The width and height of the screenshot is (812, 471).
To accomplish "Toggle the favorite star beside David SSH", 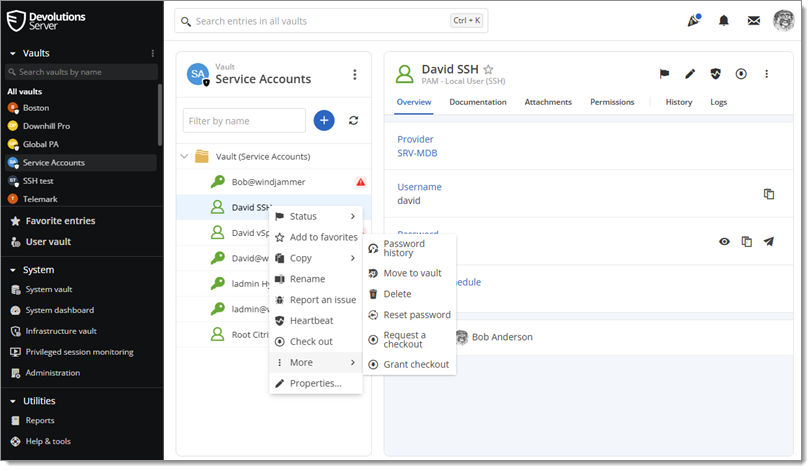I will click(488, 70).
